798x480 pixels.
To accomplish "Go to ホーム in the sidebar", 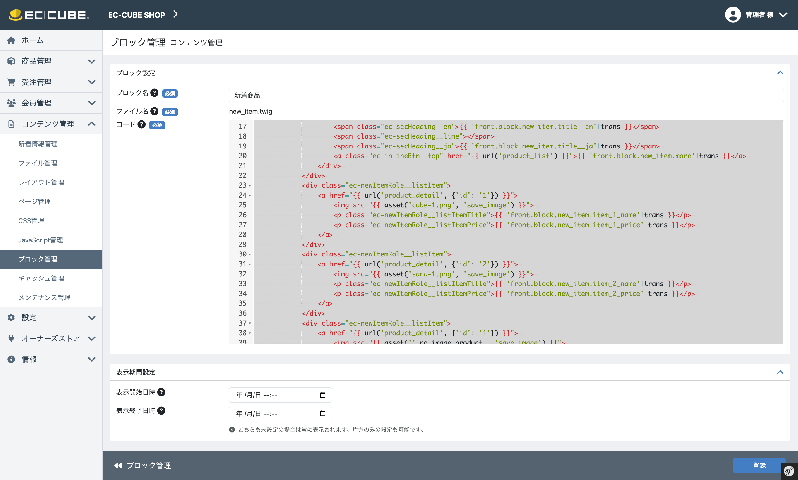I will pyautogui.click(x=32, y=40).
